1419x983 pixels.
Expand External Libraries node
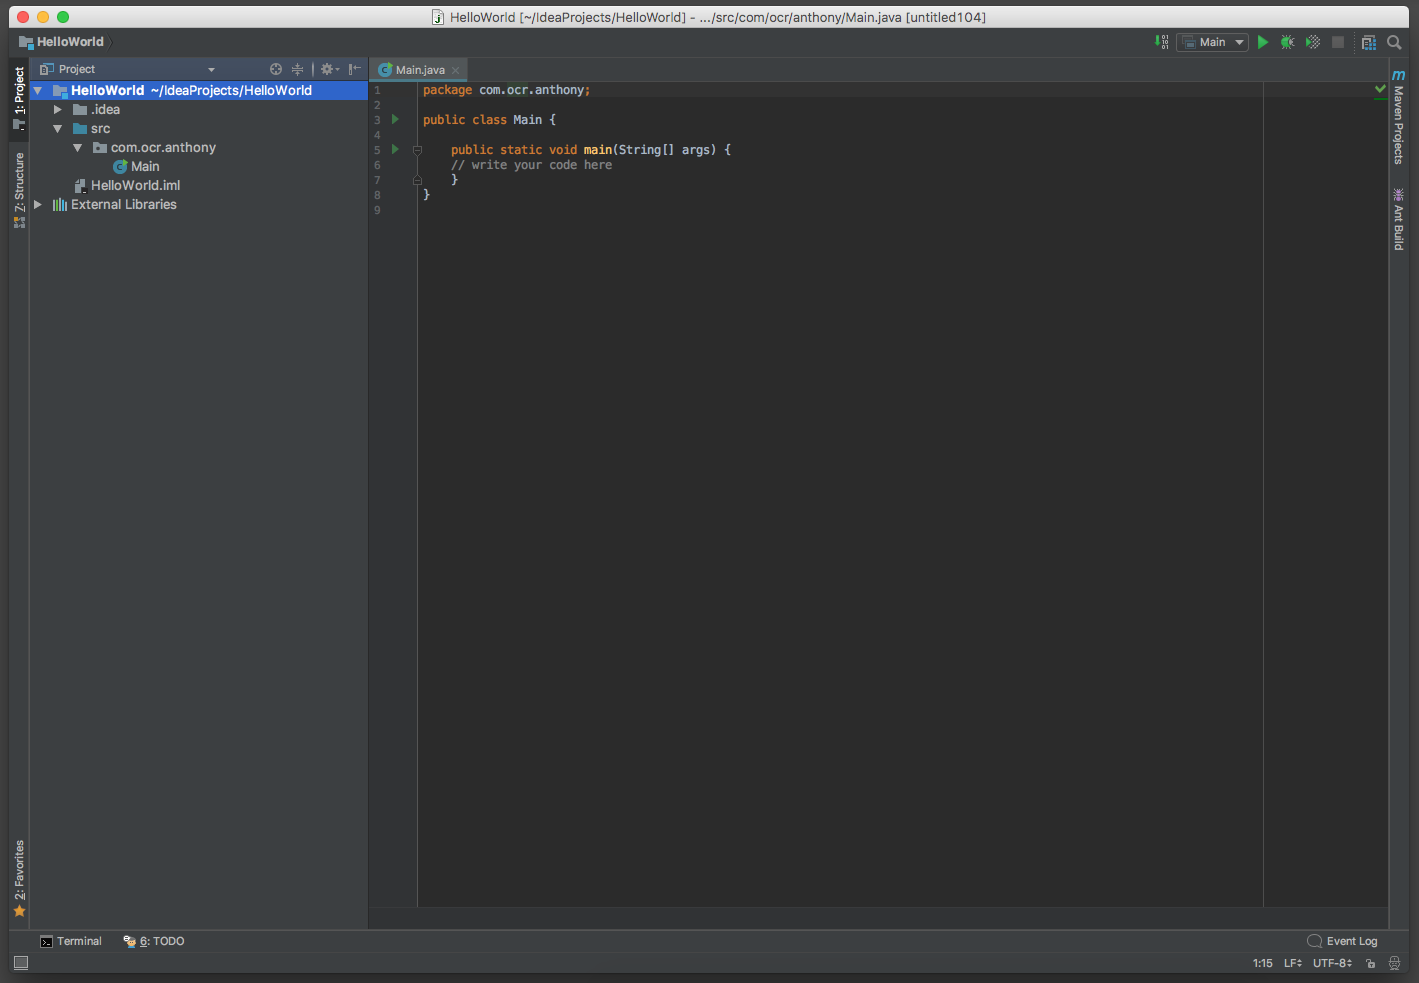38,204
